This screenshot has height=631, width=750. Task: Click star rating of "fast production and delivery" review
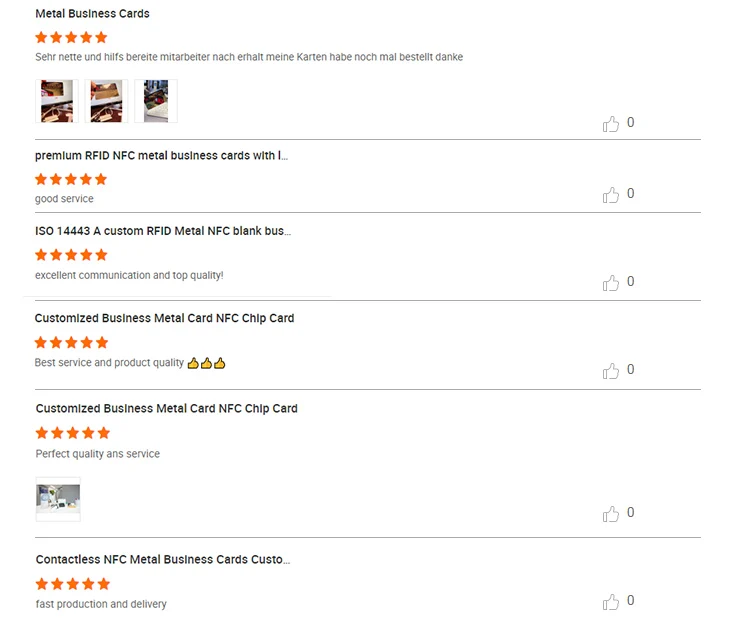pyautogui.click(x=72, y=584)
